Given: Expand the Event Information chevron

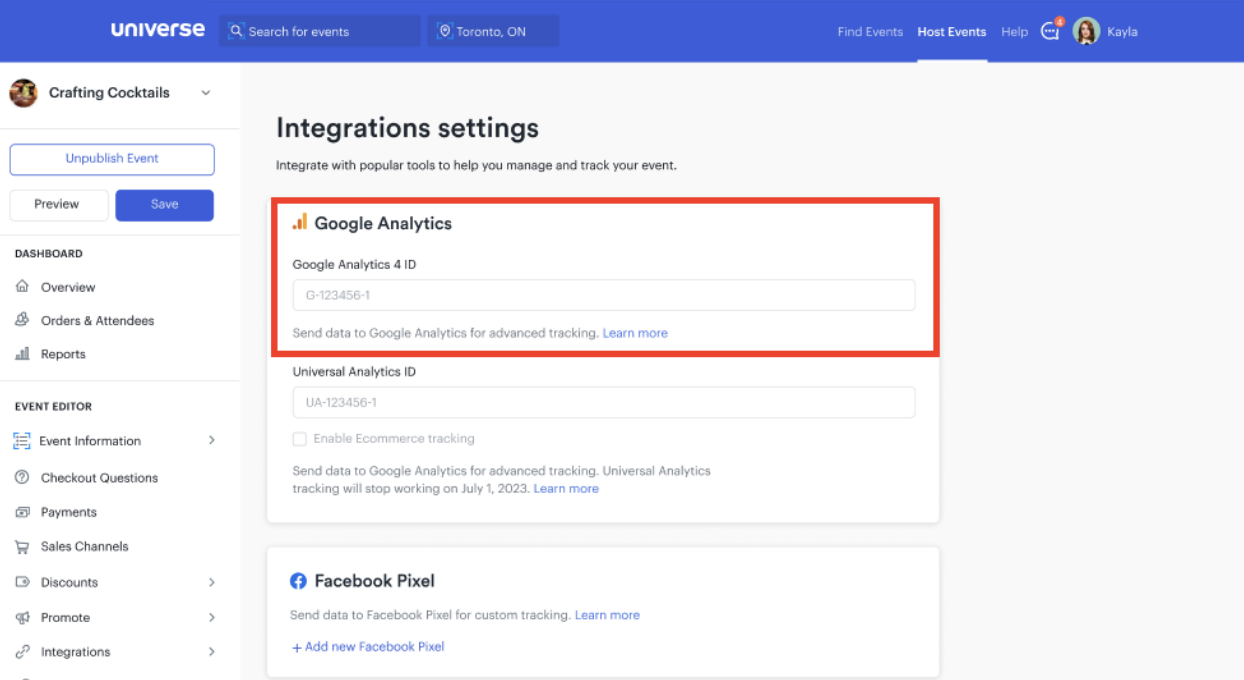Looking at the screenshot, I should click(211, 441).
